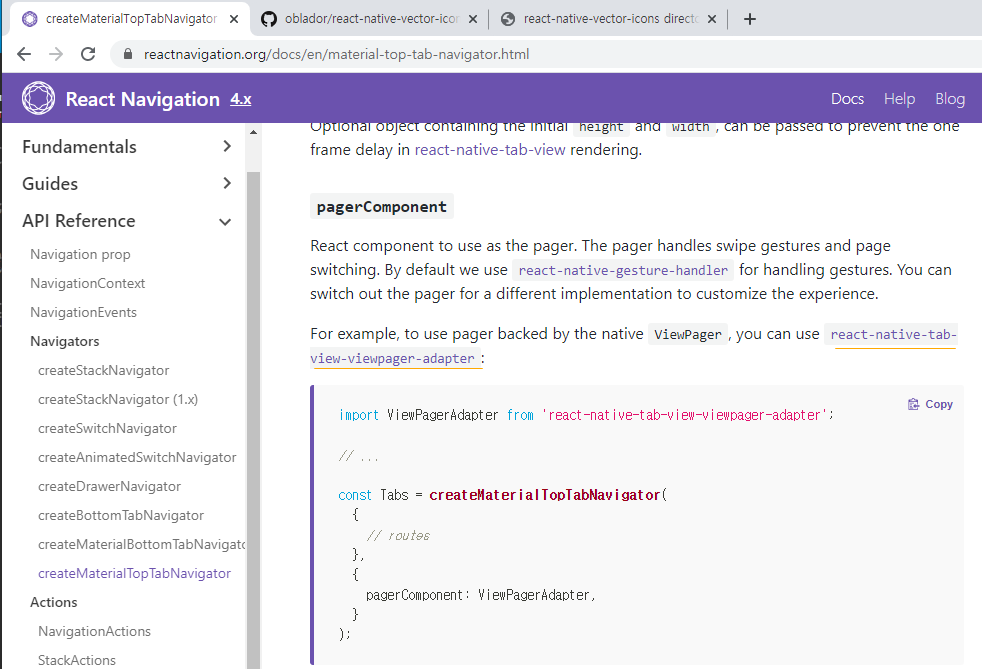Switch to the oblador/react-native-vector-icons tab
The image size is (982, 669).
(x=371, y=19)
